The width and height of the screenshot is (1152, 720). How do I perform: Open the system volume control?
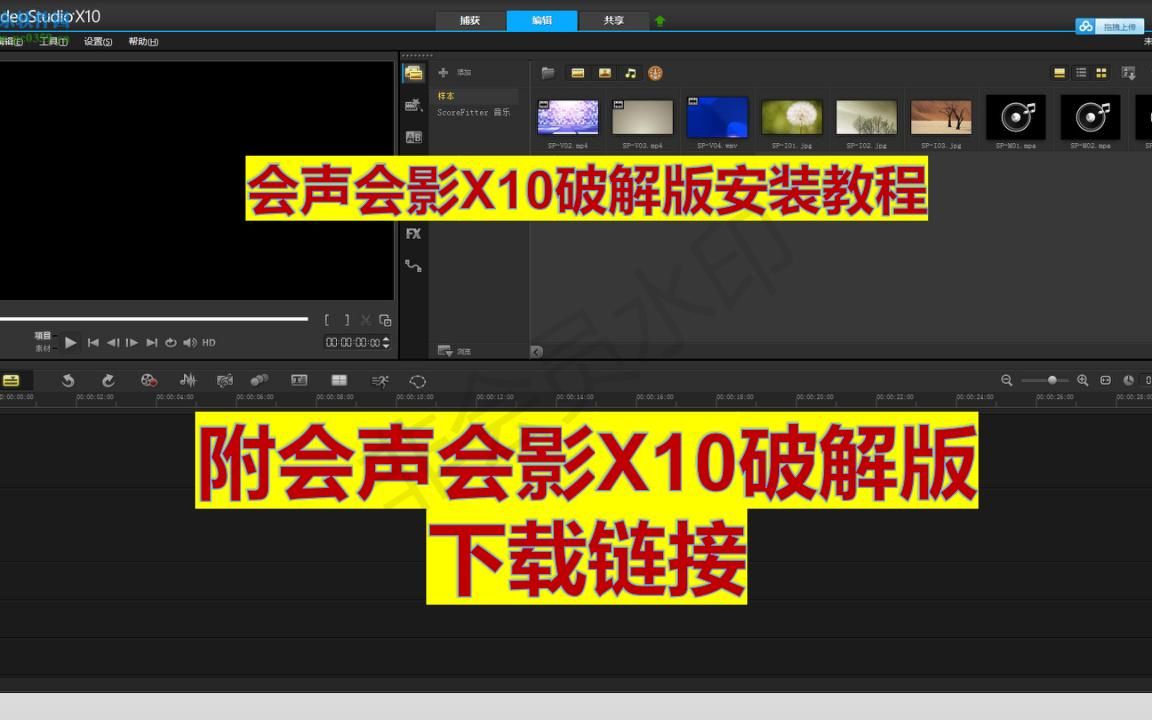190,343
